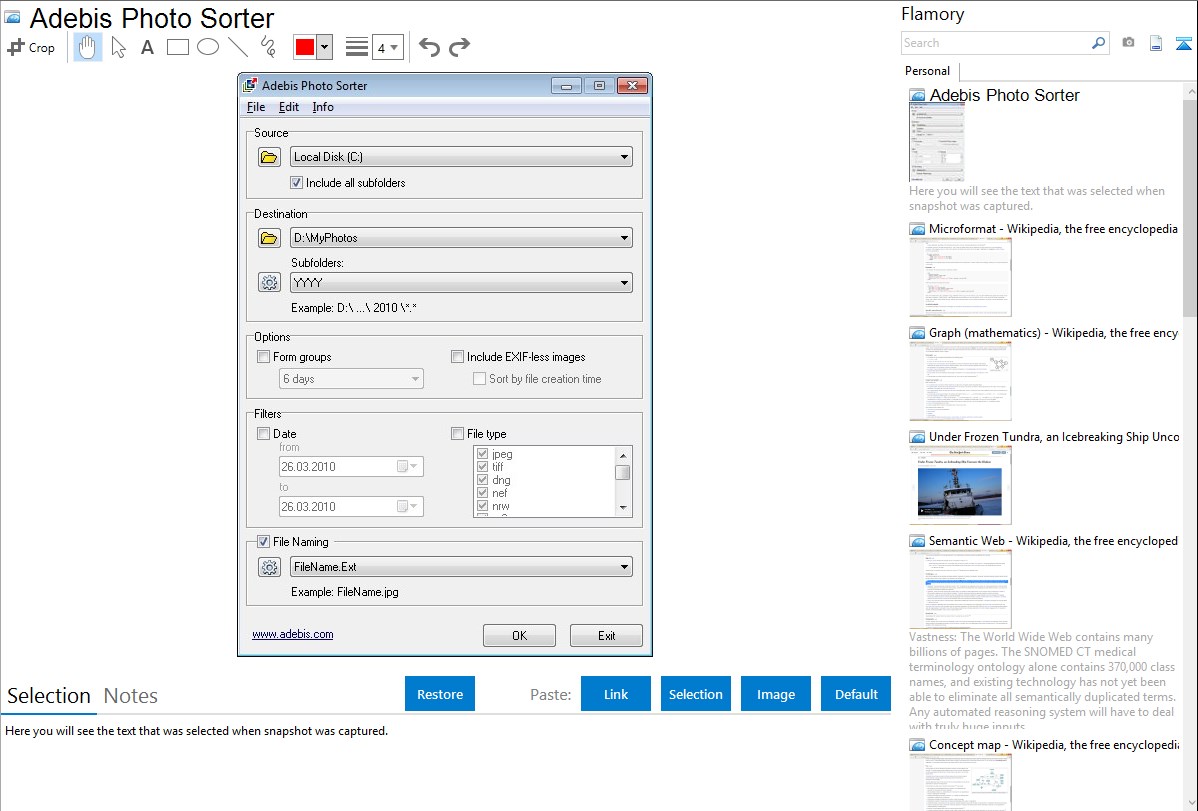Pick the rectangle drawing tool
Image resolution: width=1198 pixels, height=811 pixels.
[x=177, y=47]
